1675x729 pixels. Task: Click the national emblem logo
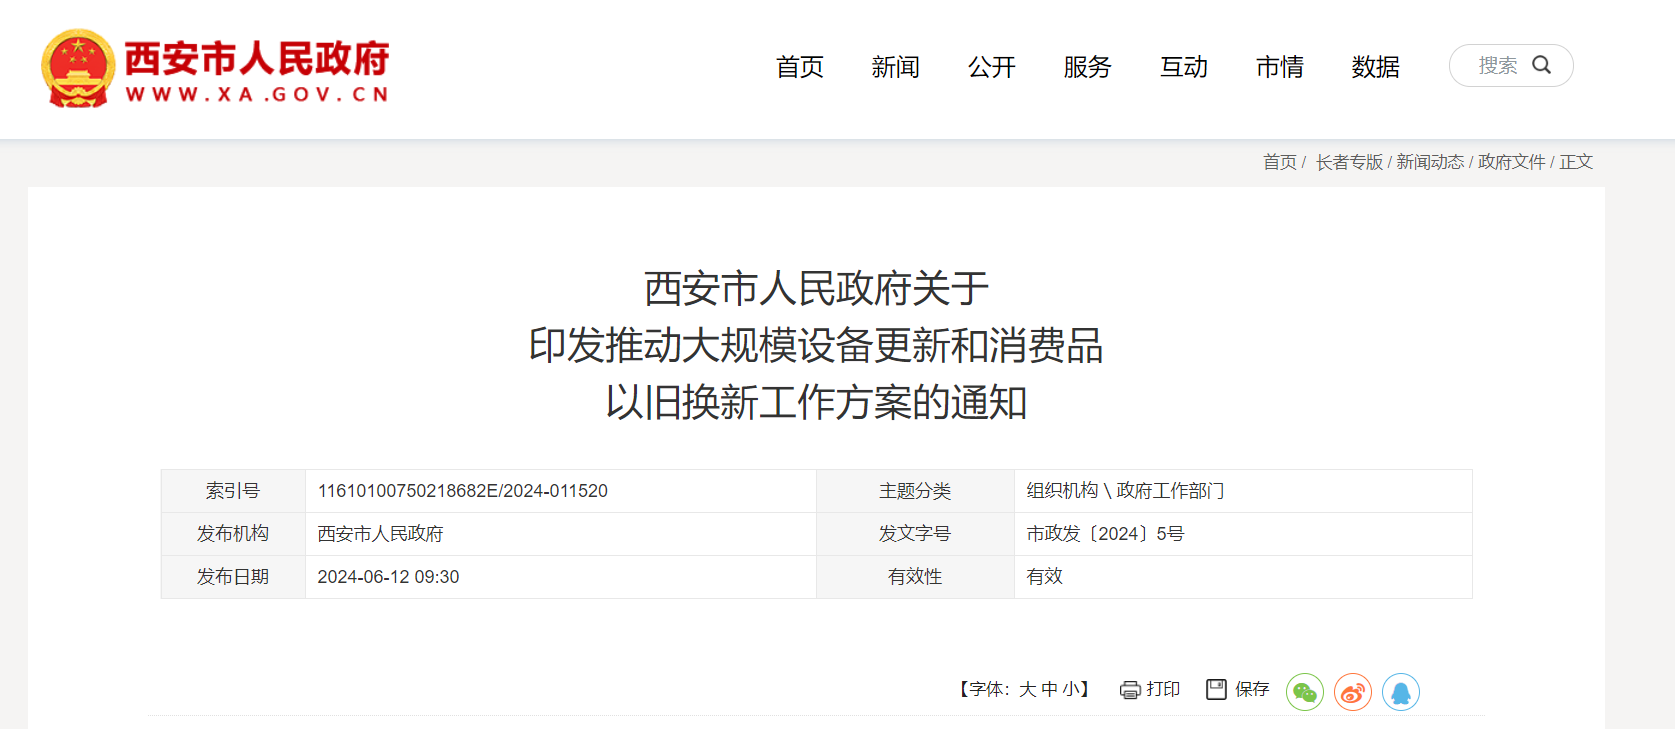pyautogui.click(x=78, y=68)
